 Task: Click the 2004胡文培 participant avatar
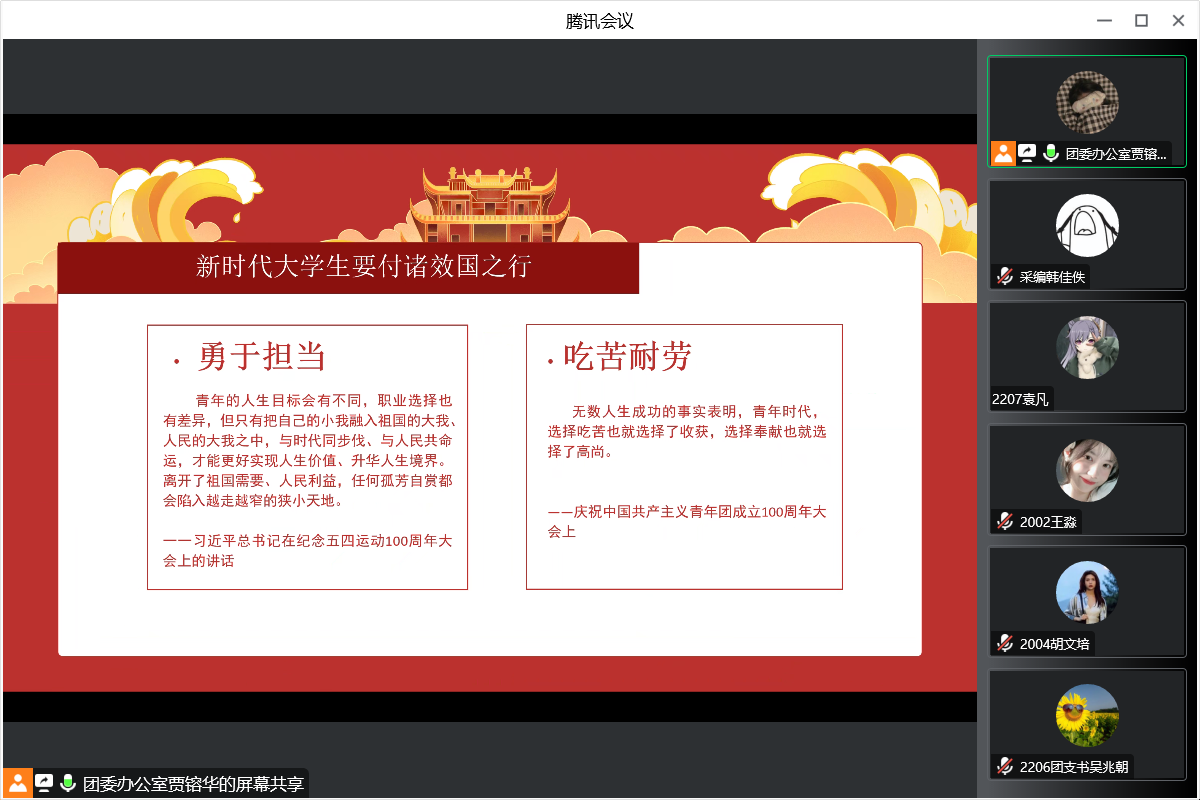pos(1087,592)
